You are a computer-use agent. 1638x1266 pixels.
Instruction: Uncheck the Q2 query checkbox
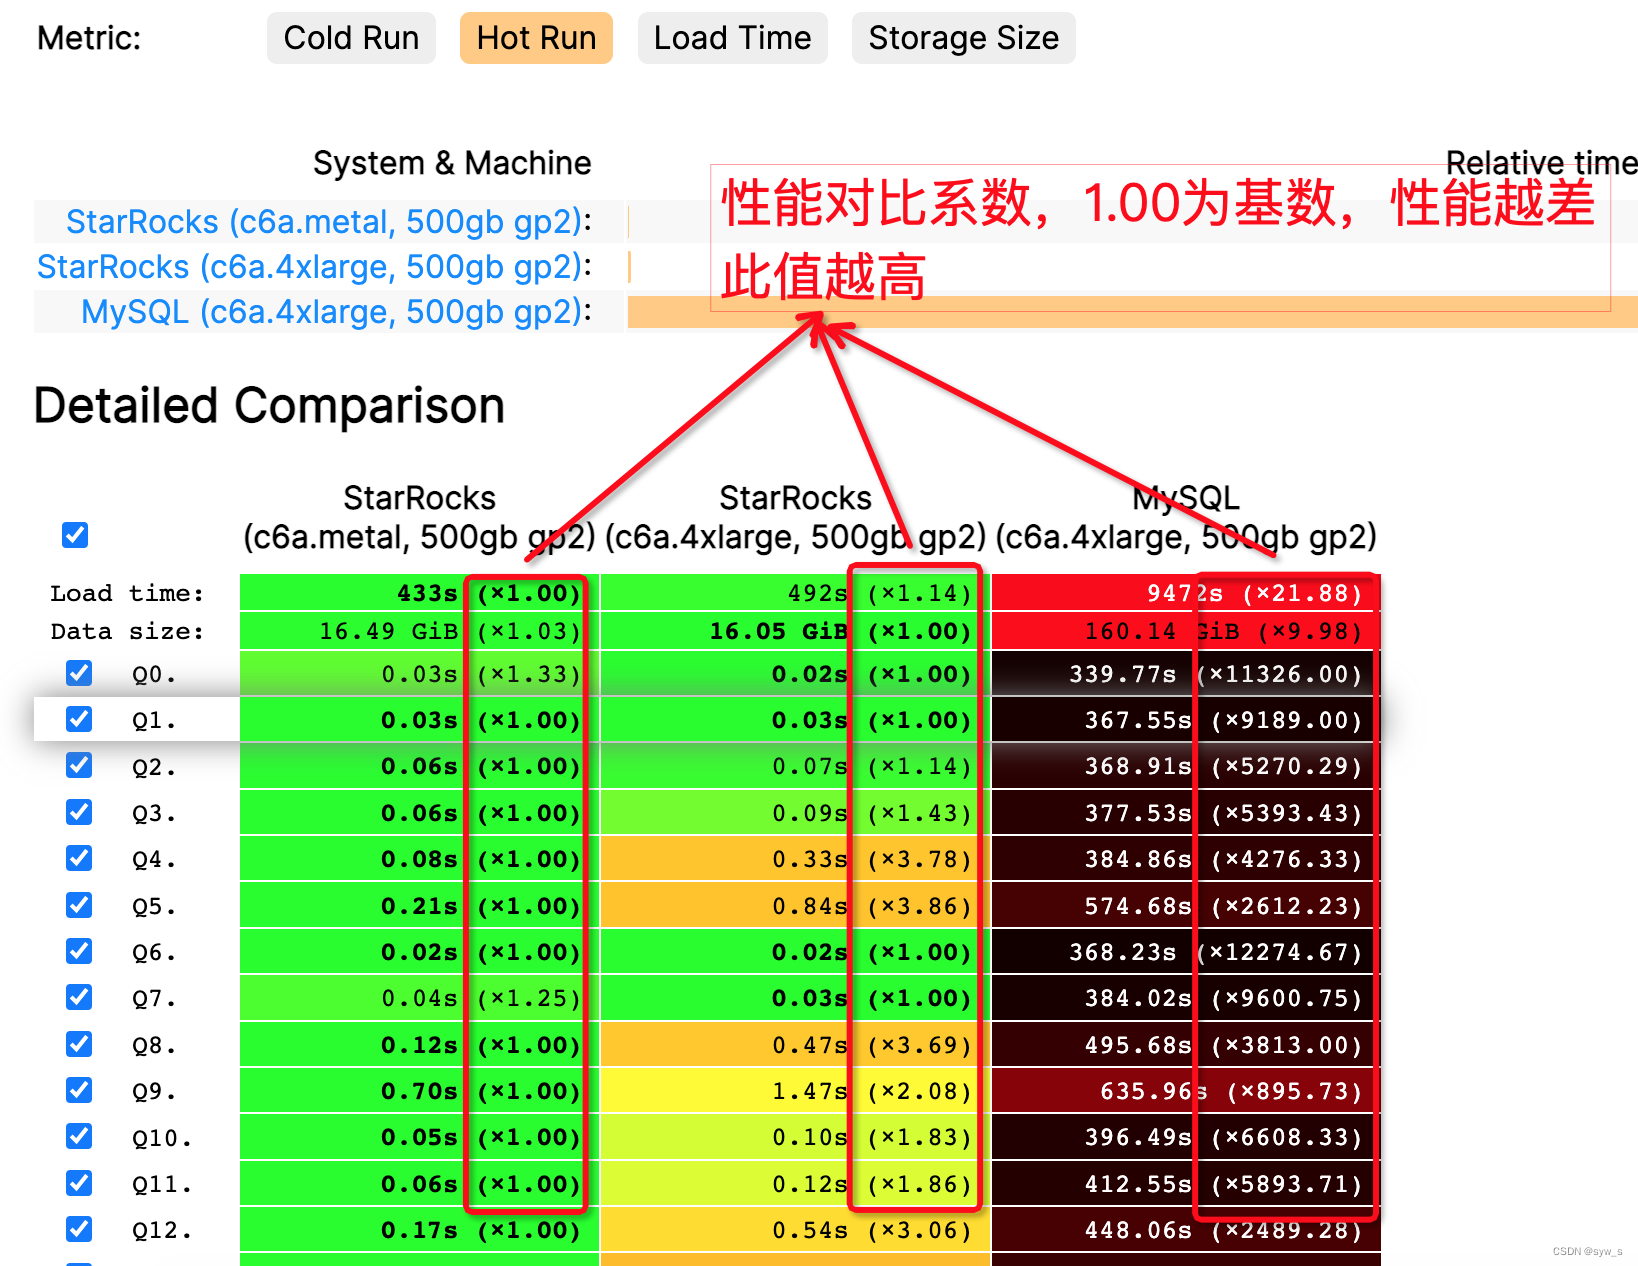(79, 765)
